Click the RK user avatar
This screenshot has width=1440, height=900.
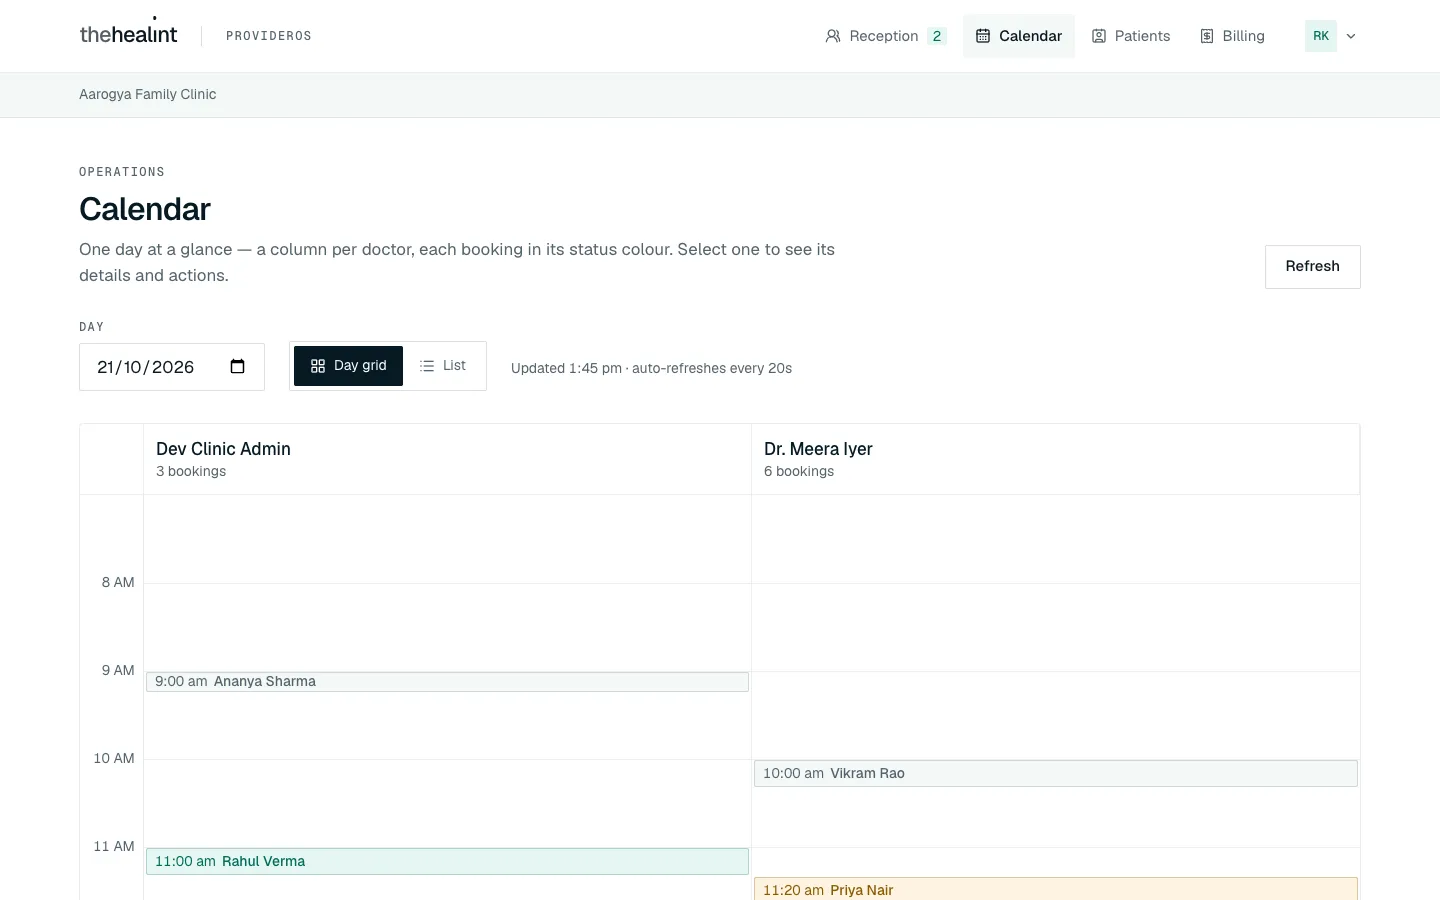tap(1321, 36)
